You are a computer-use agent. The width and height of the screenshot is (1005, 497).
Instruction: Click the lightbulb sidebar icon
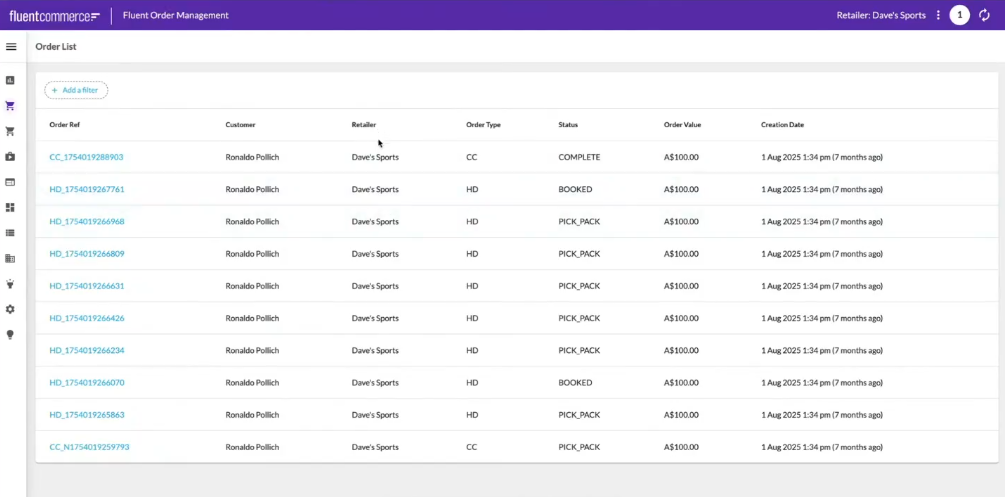coord(11,335)
